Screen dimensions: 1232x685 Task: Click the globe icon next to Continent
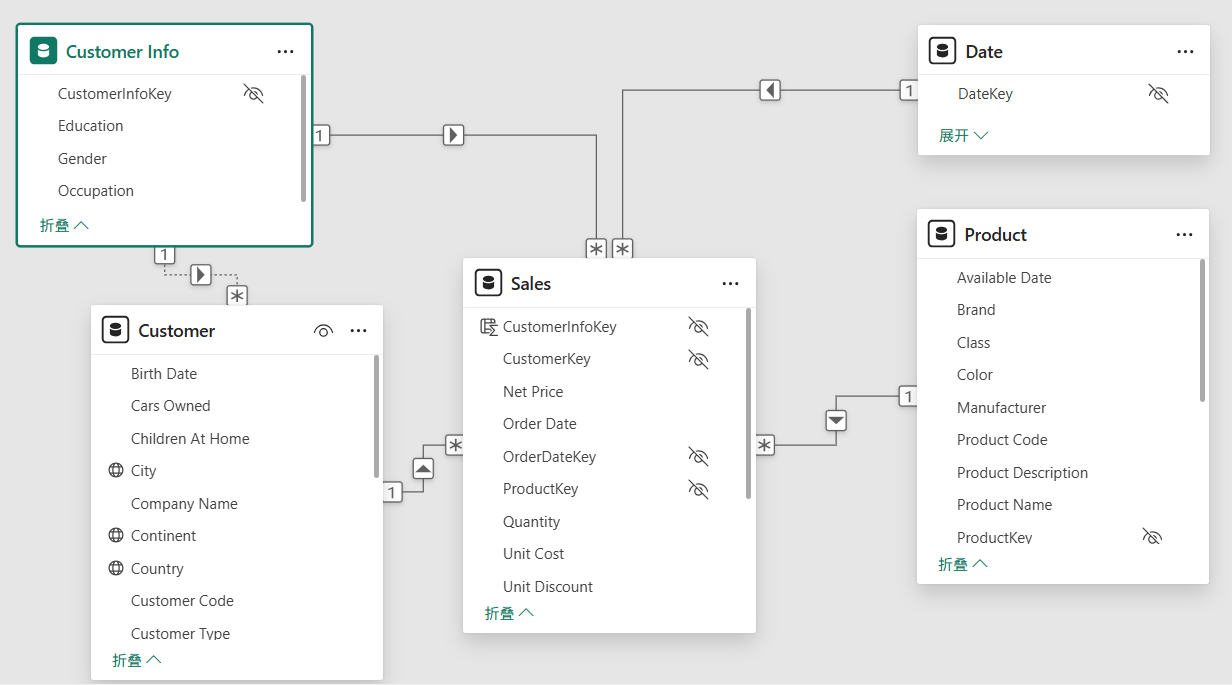(116, 535)
